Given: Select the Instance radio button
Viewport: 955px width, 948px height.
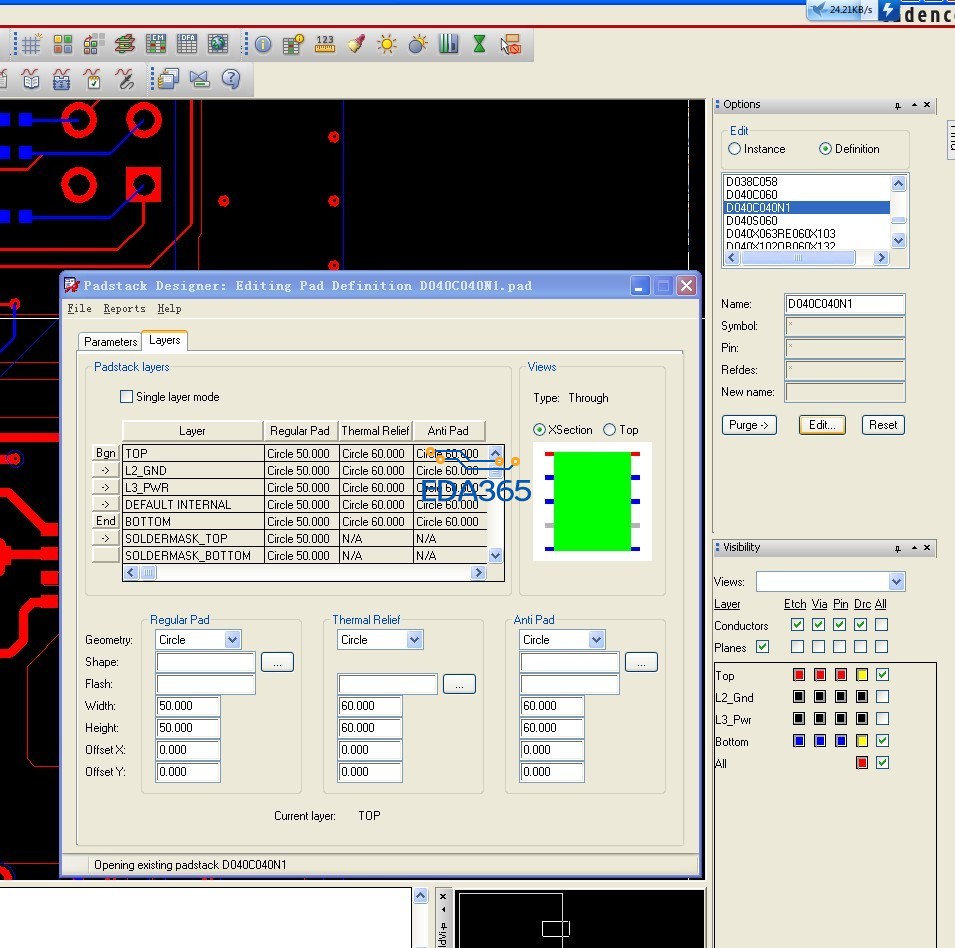Looking at the screenshot, I should pyautogui.click(x=735, y=149).
